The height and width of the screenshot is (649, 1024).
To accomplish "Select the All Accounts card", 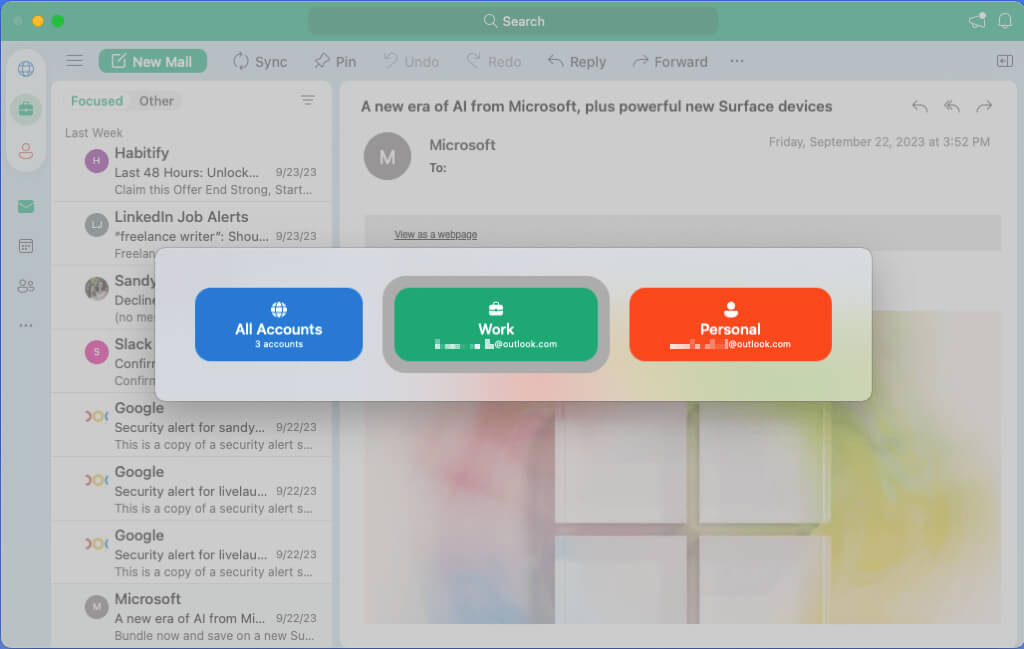I will click(x=279, y=324).
